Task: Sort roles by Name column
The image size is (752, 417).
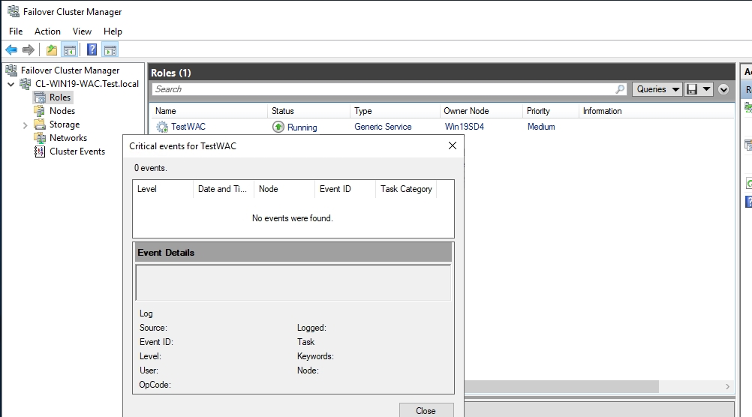Action: pos(209,111)
